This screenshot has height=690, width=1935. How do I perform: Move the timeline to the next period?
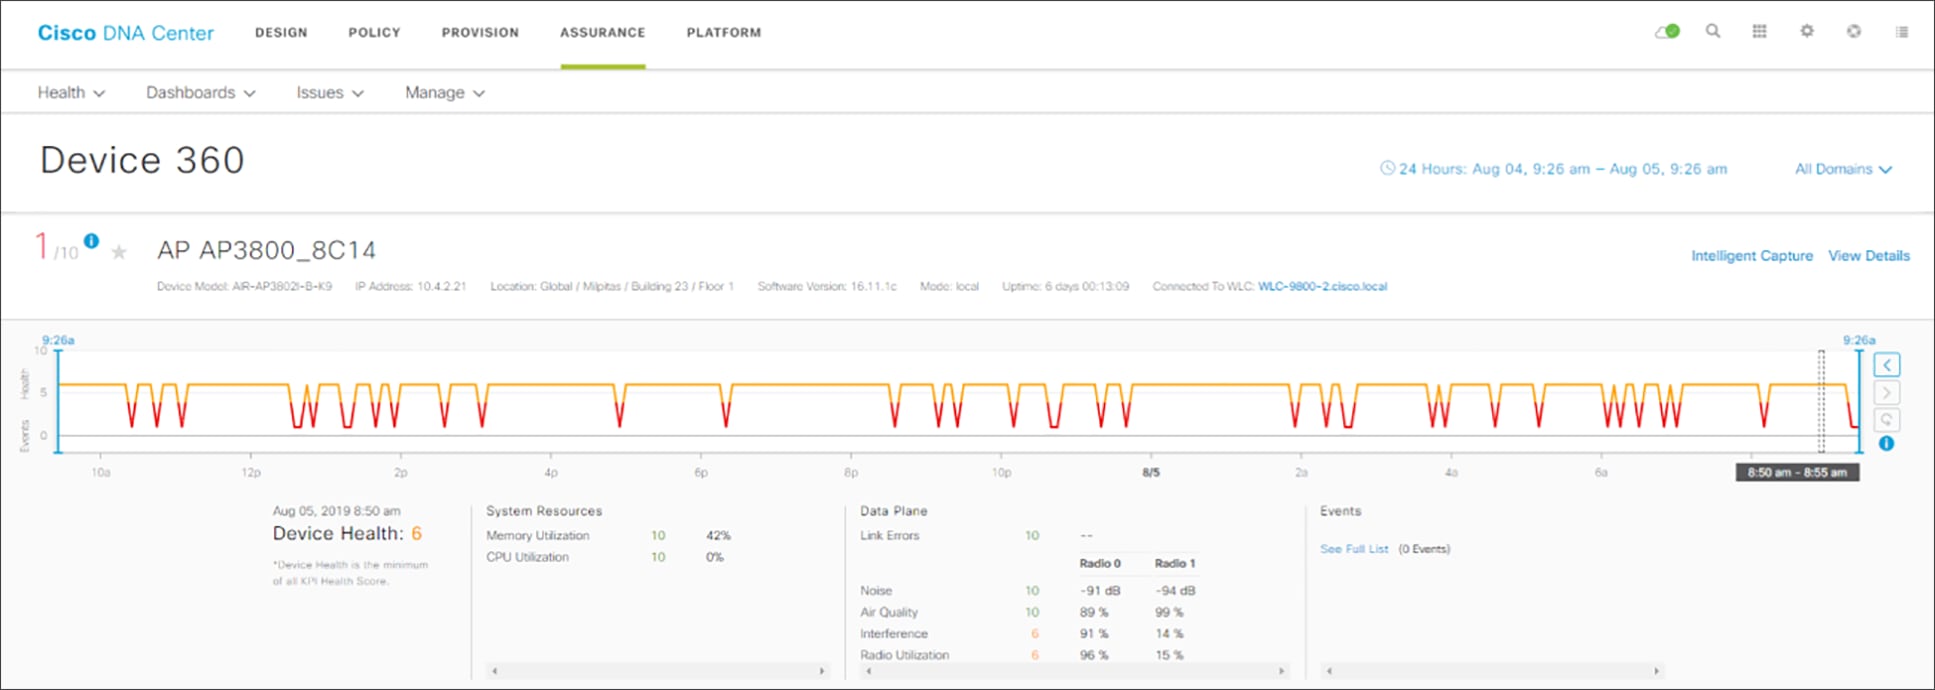pos(1887,392)
